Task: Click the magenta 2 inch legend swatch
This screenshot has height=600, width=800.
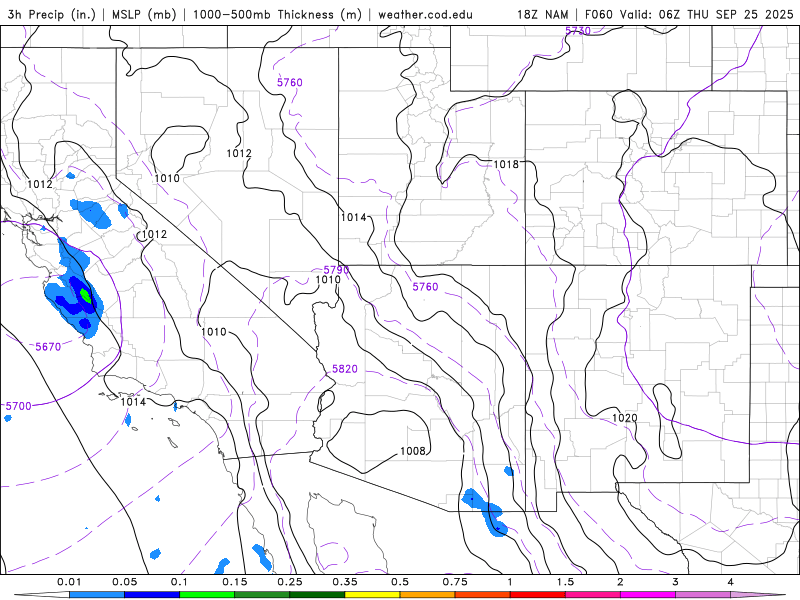Action: coord(648,595)
